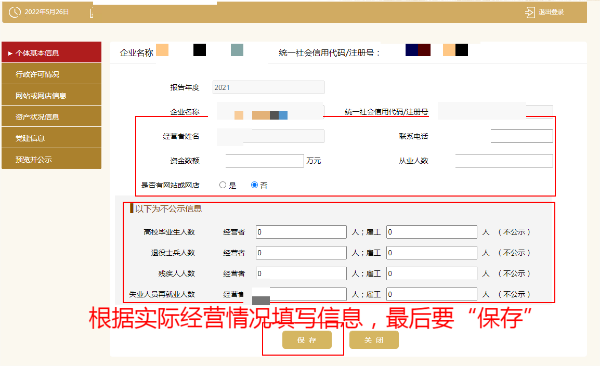Open the 行政许可情况 menu item
Viewport: 600px width, 366px height.
point(51,74)
